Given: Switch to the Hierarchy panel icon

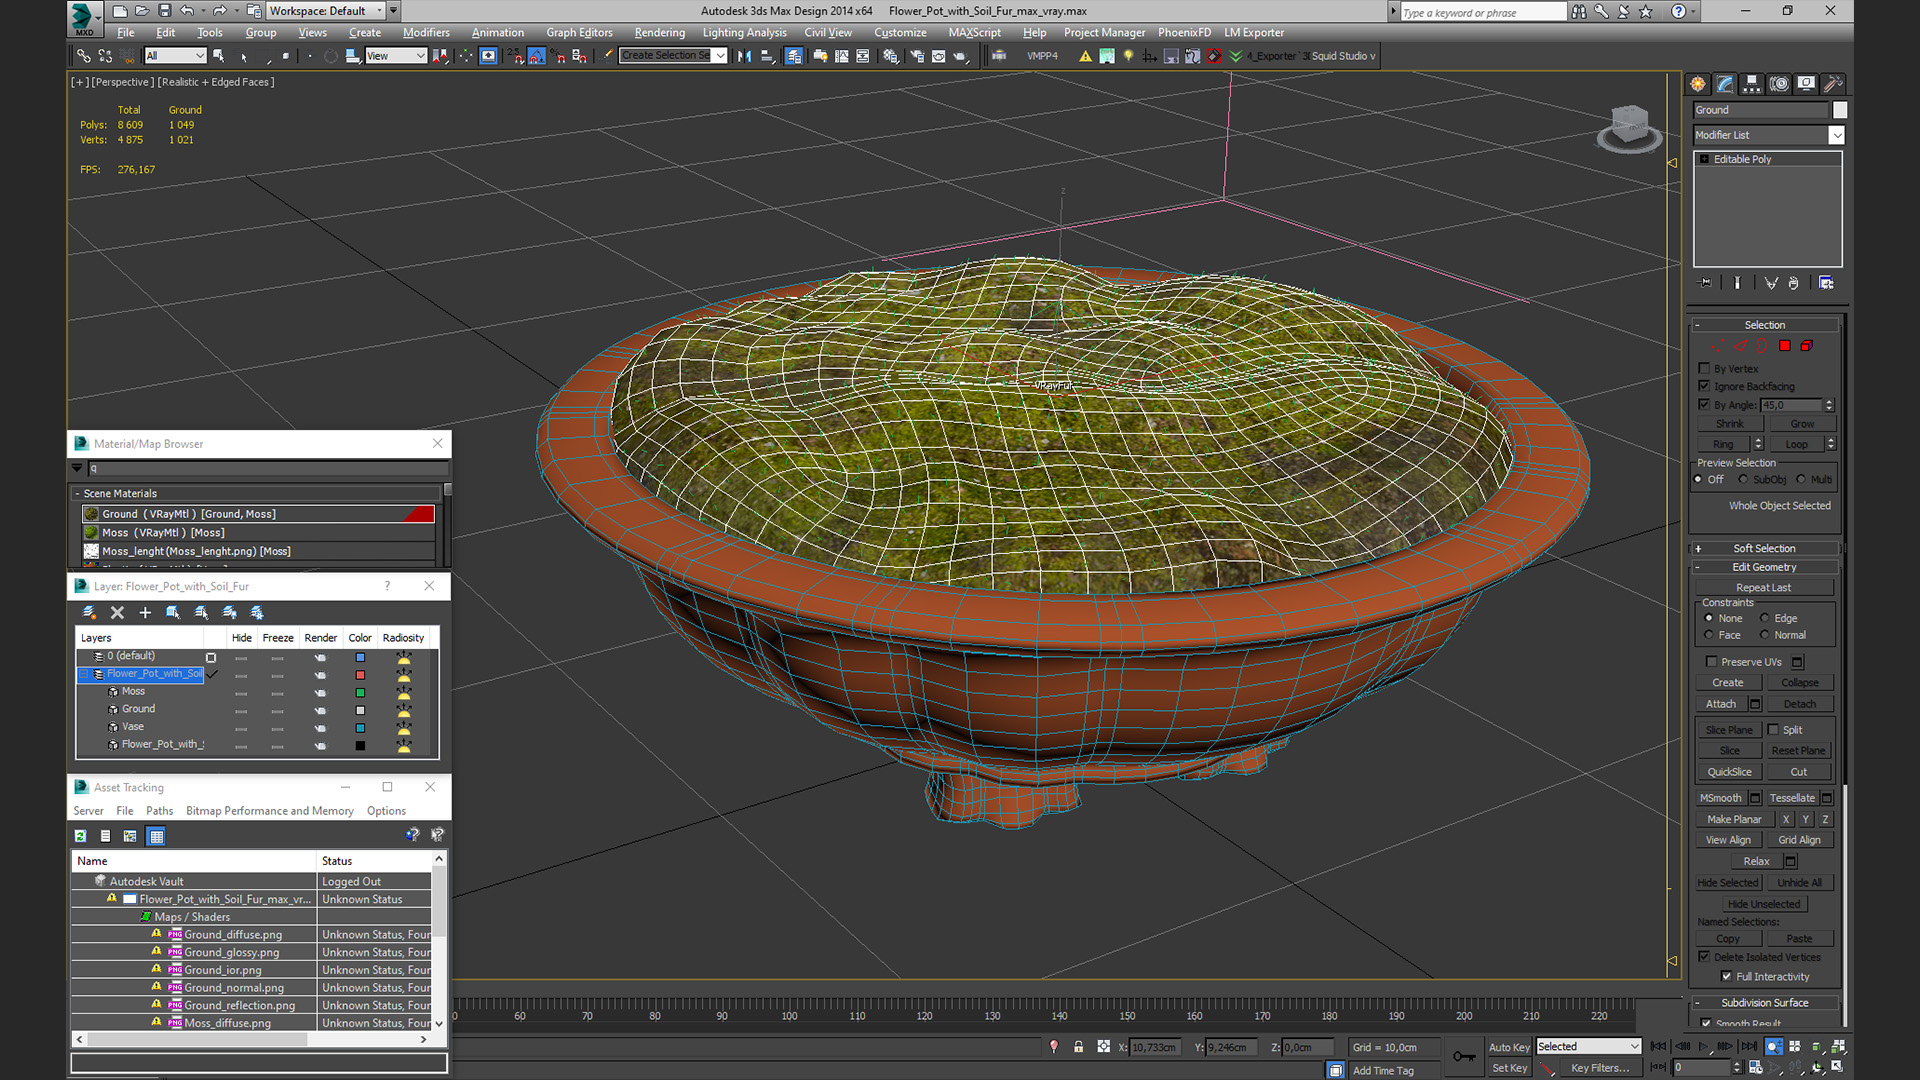Looking at the screenshot, I should (1752, 84).
